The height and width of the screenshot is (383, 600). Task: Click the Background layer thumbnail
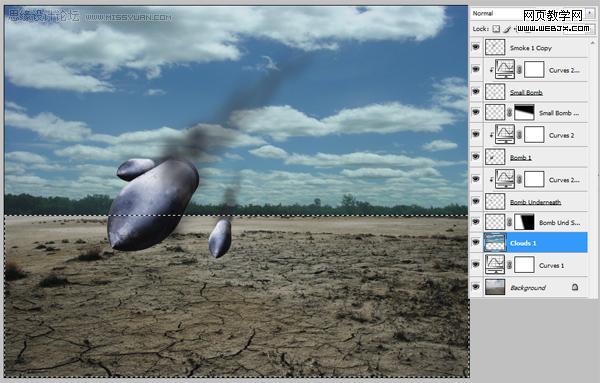click(495, 287)
